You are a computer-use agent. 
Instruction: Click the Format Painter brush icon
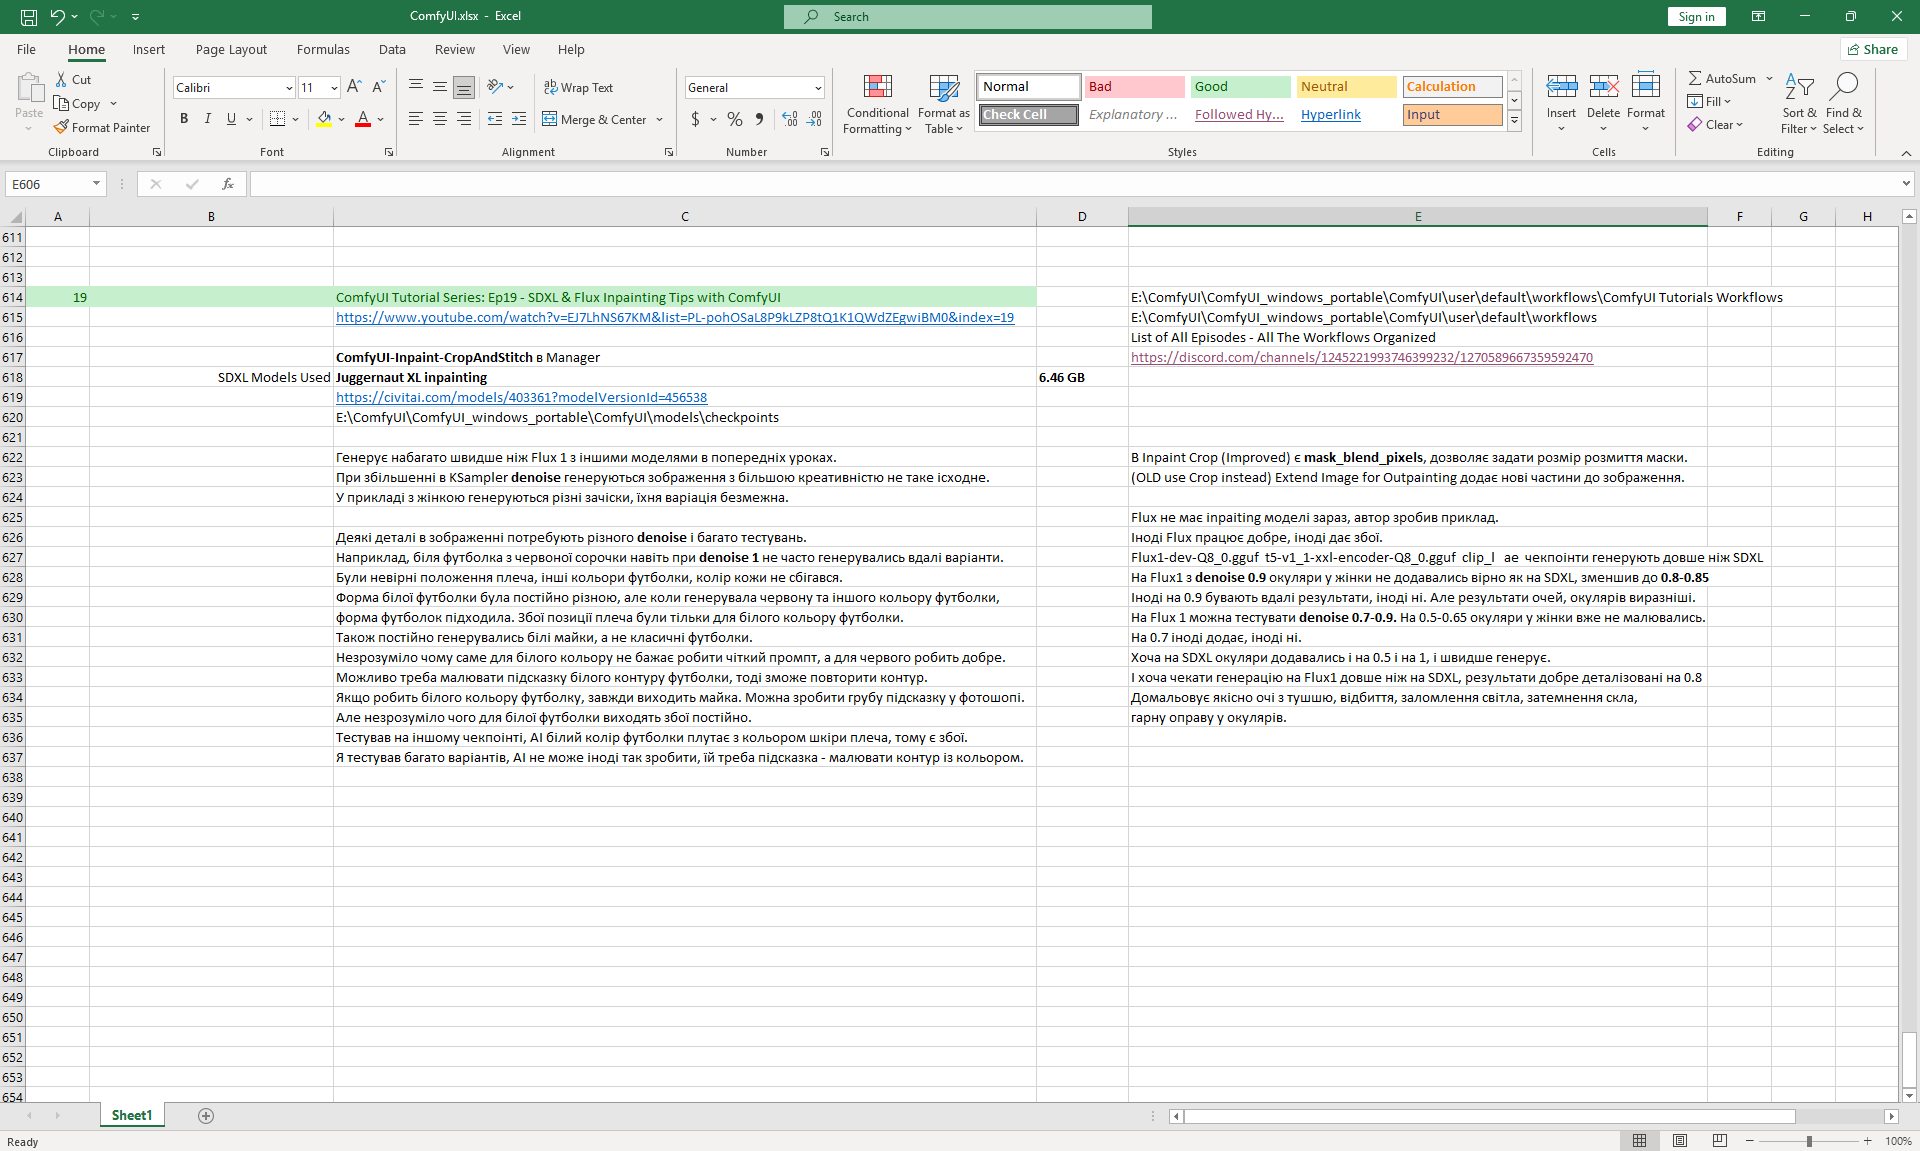point(62,127)
